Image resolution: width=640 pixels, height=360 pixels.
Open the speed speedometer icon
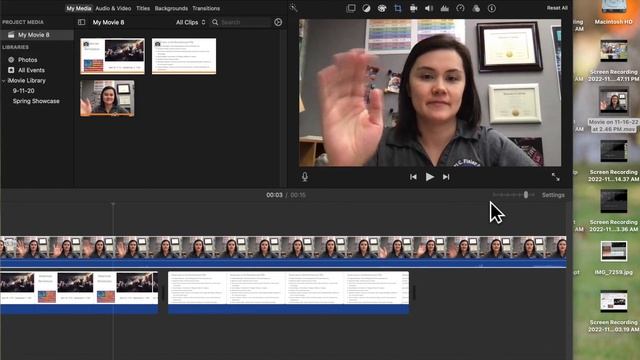tap(460, 8)
